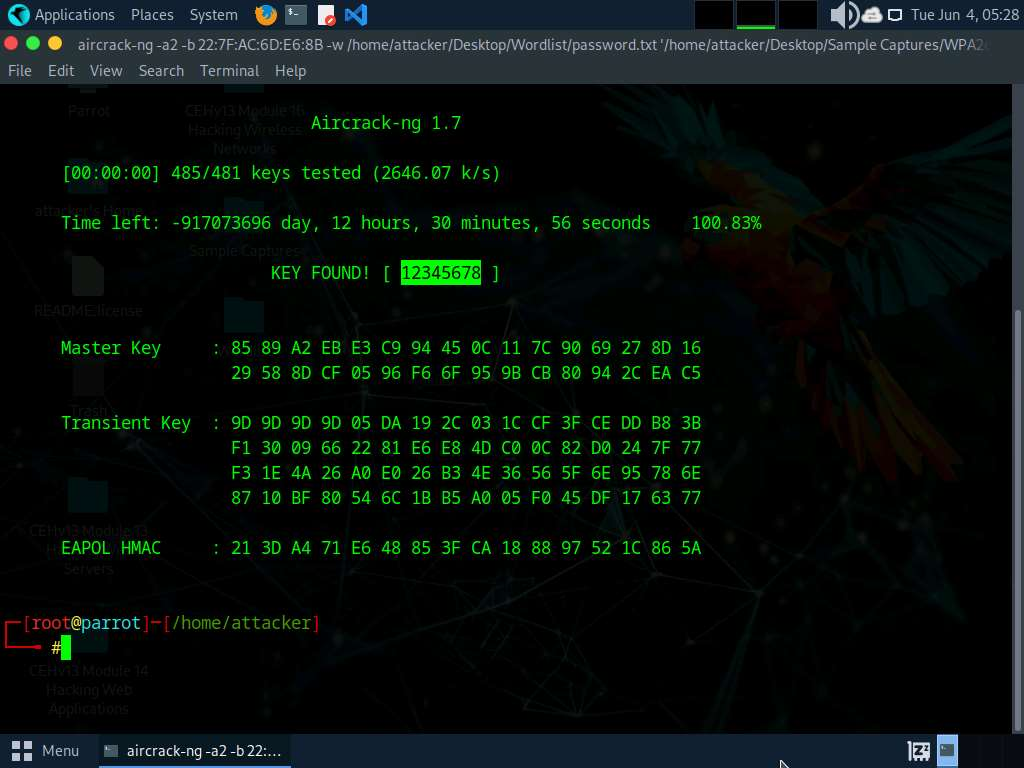Click the Menu button in bottom panel
This screenshot has width=1024, height=768.
45,750
